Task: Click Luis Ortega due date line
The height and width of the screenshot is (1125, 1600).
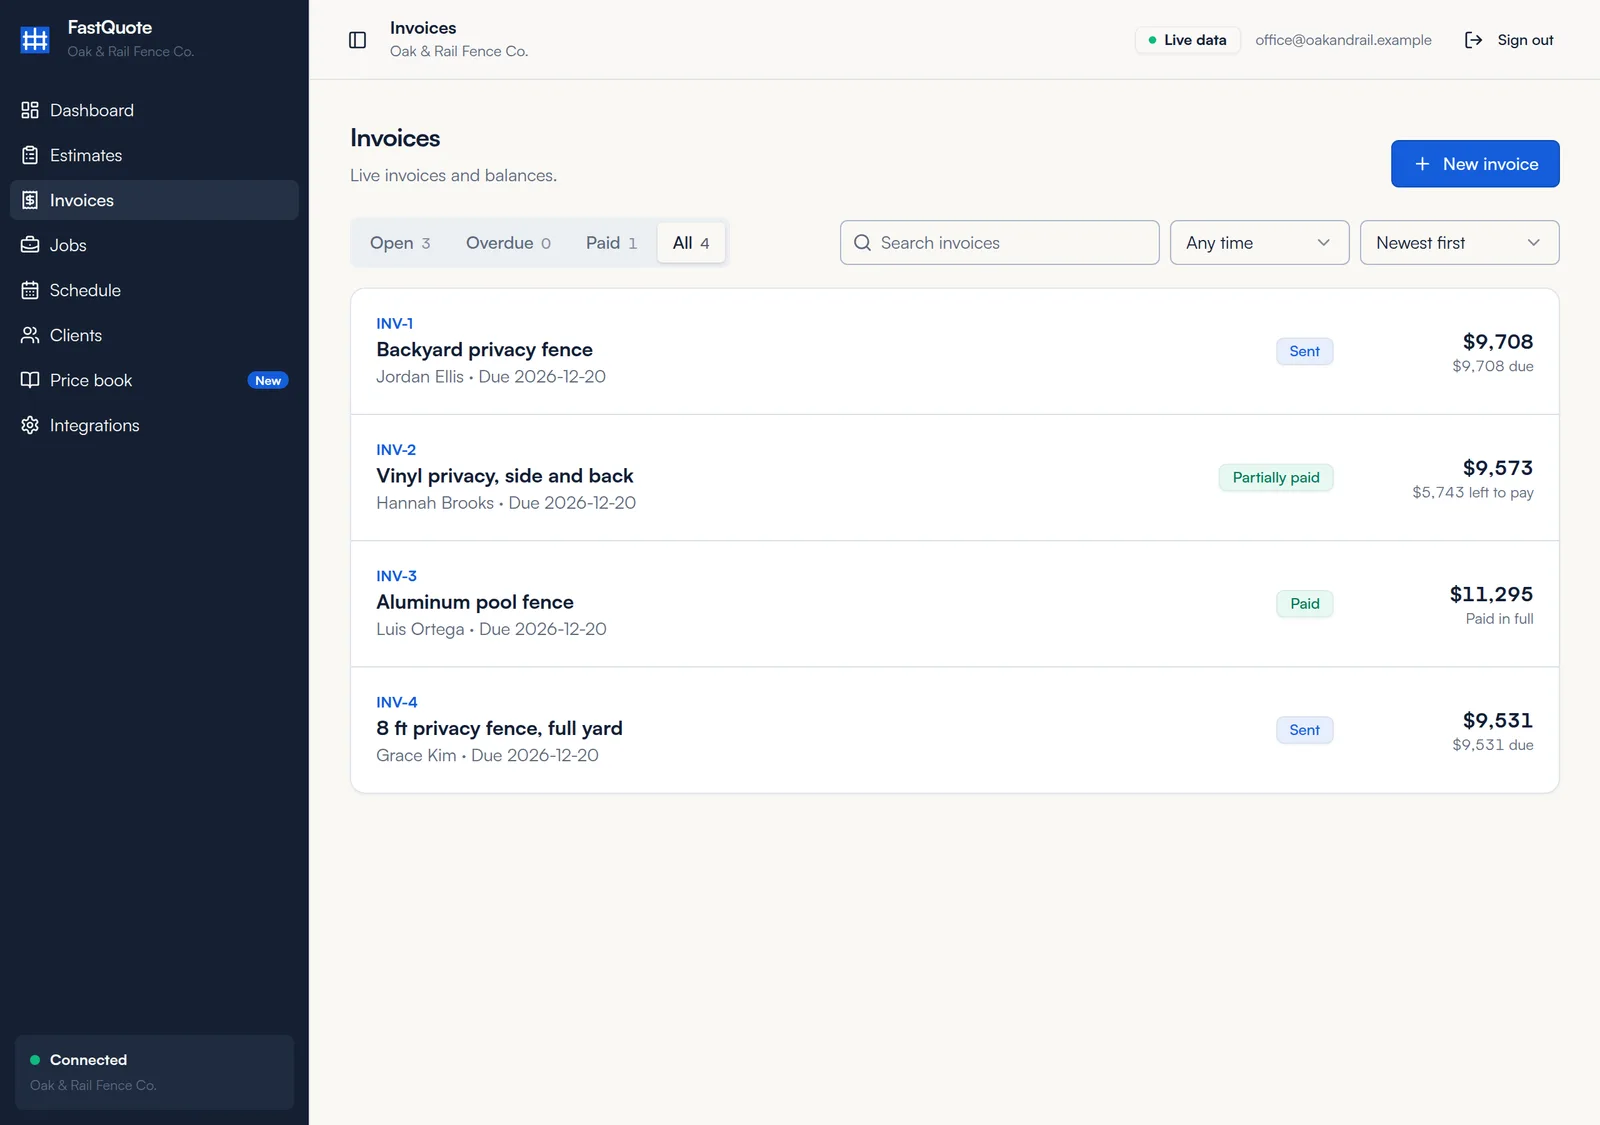Action: tap(491, 629)
